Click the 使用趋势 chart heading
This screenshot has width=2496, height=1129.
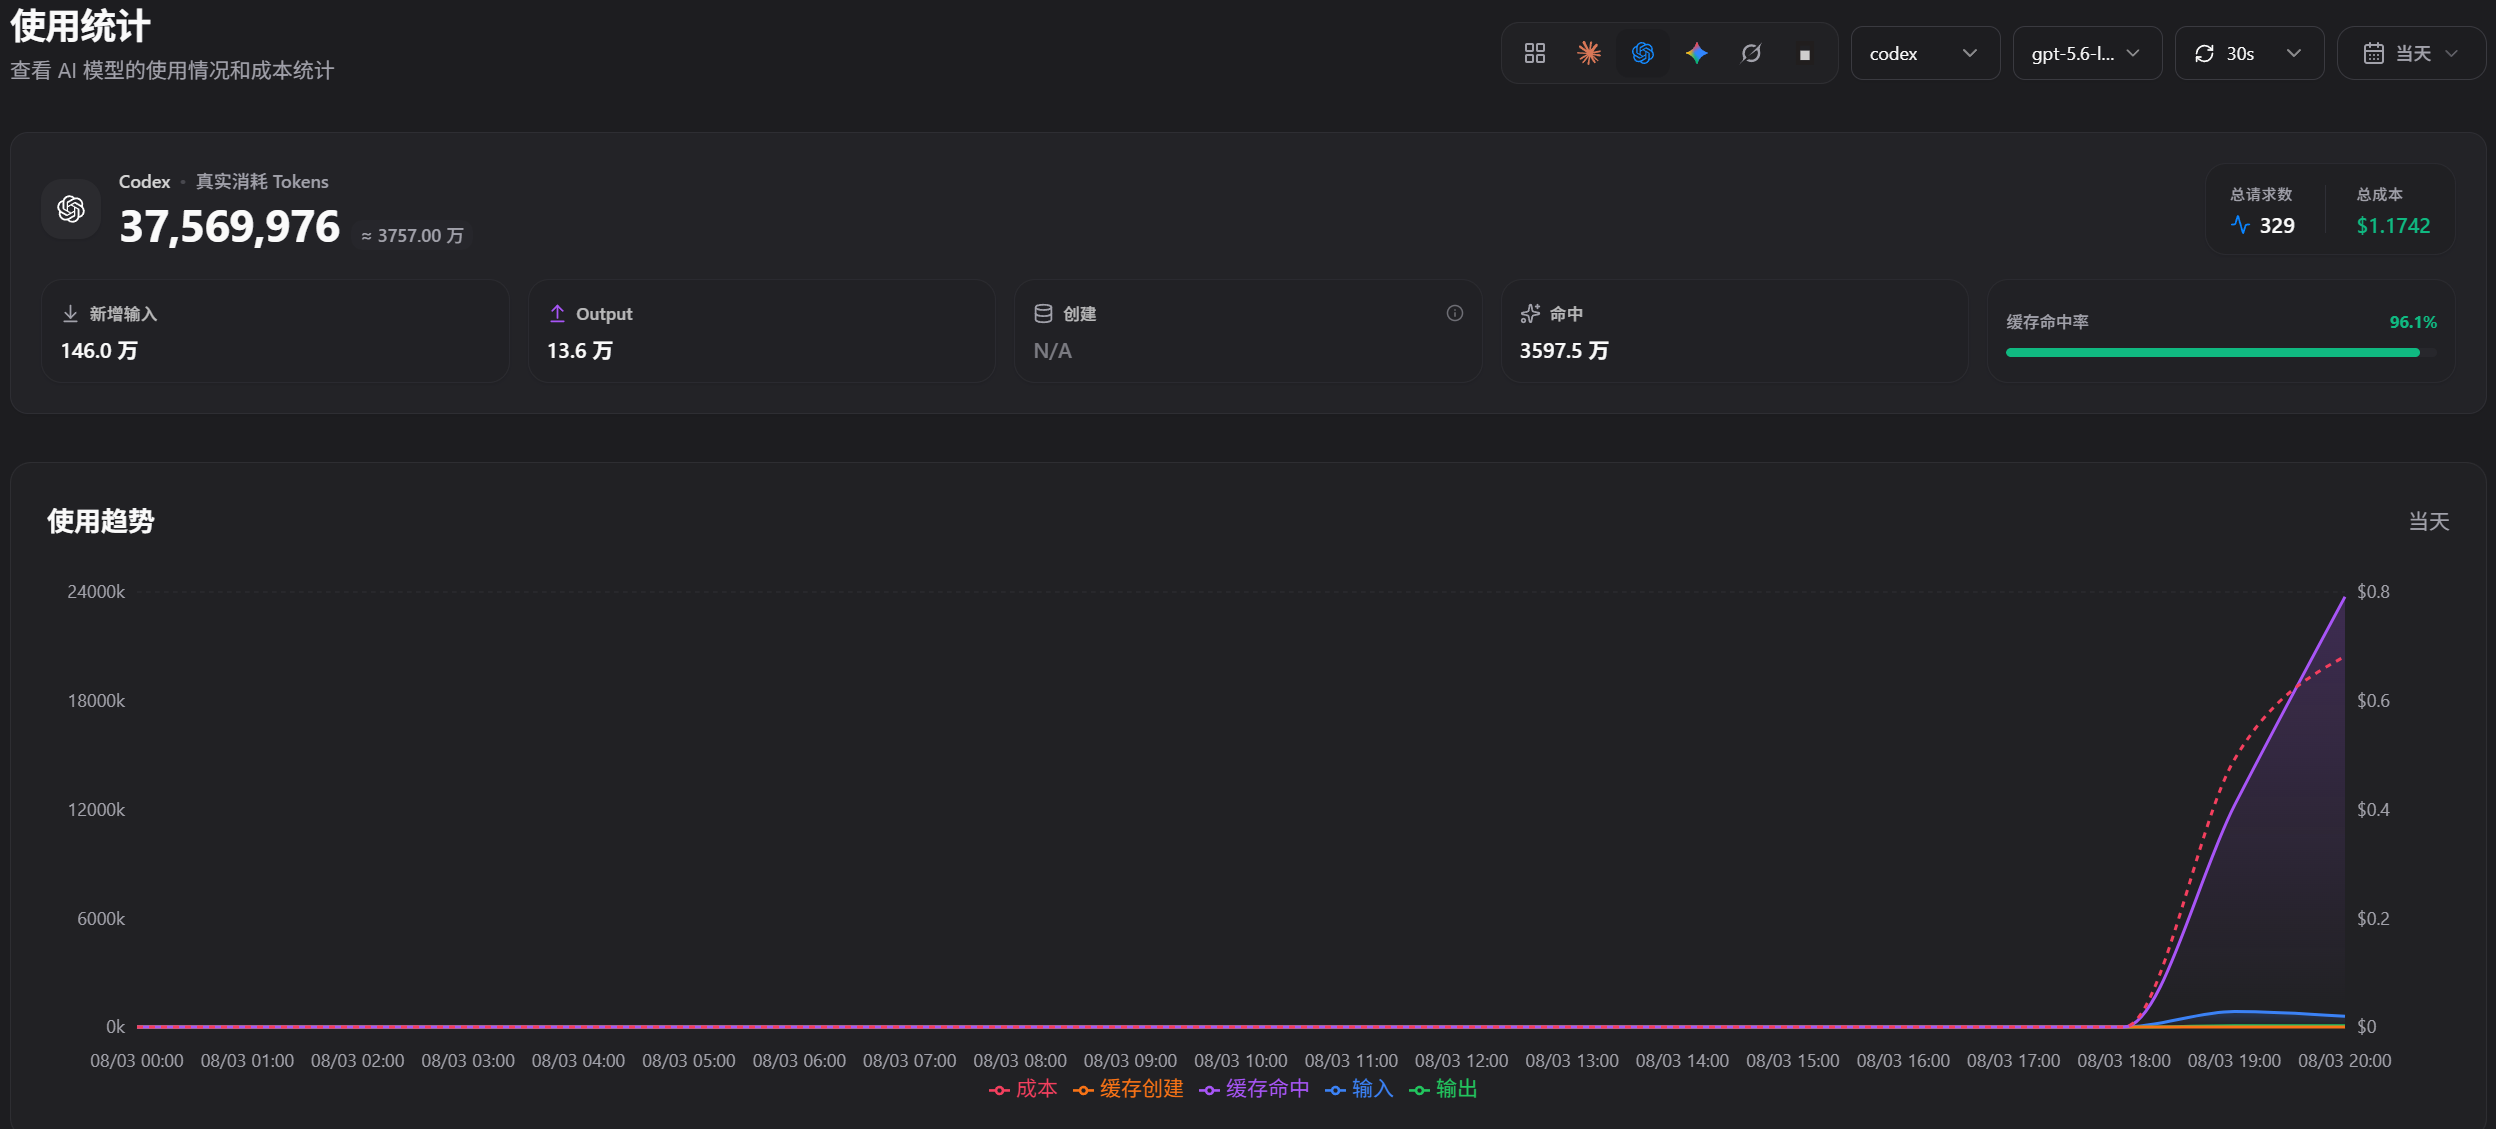point(100,521)
